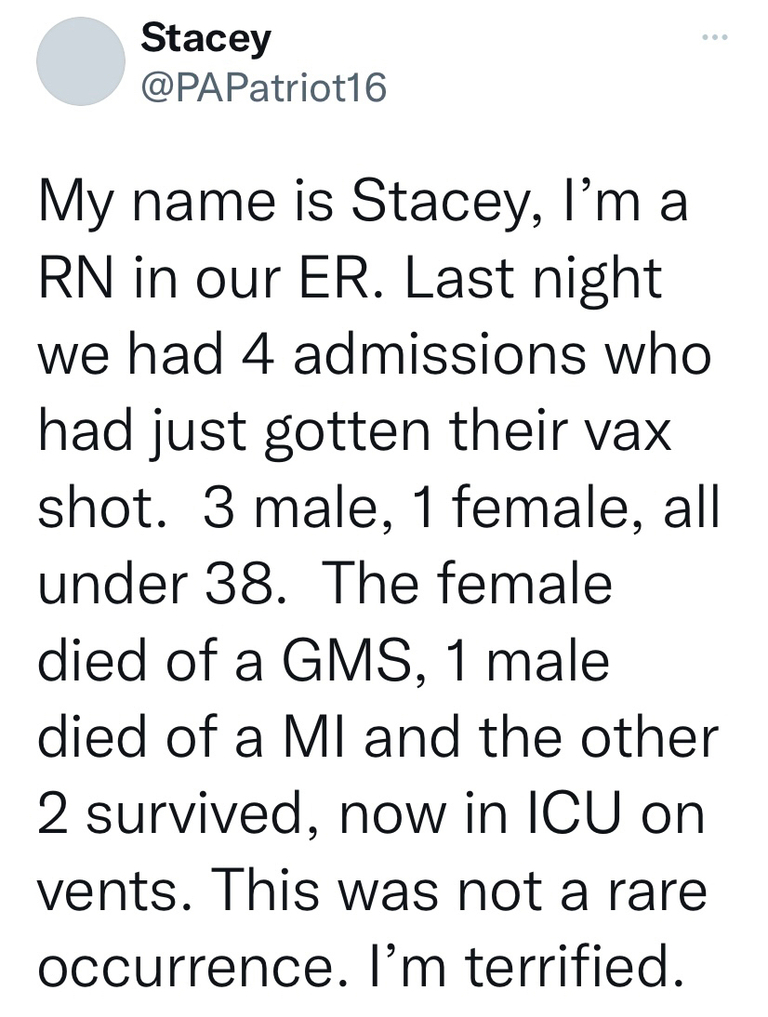
Task: Visit the @PAPatriot16 handle profile
Action: (264, 88)
